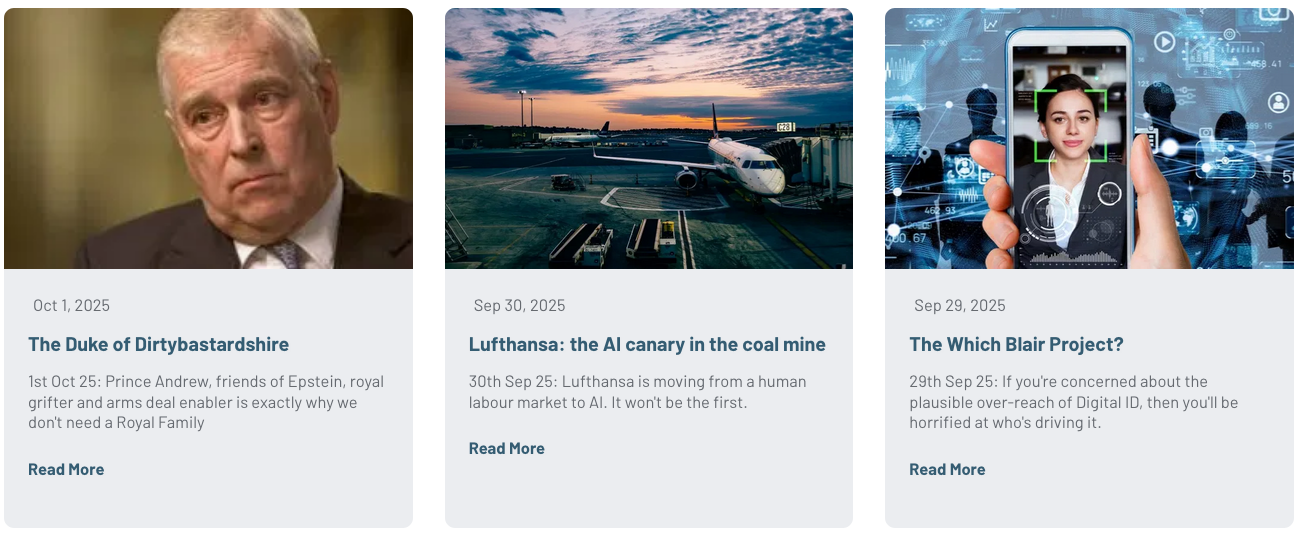Open "Lufthansa: the AI canary" headline
The width and height of the screenshot is (1298, 534).
coord(647,344)
